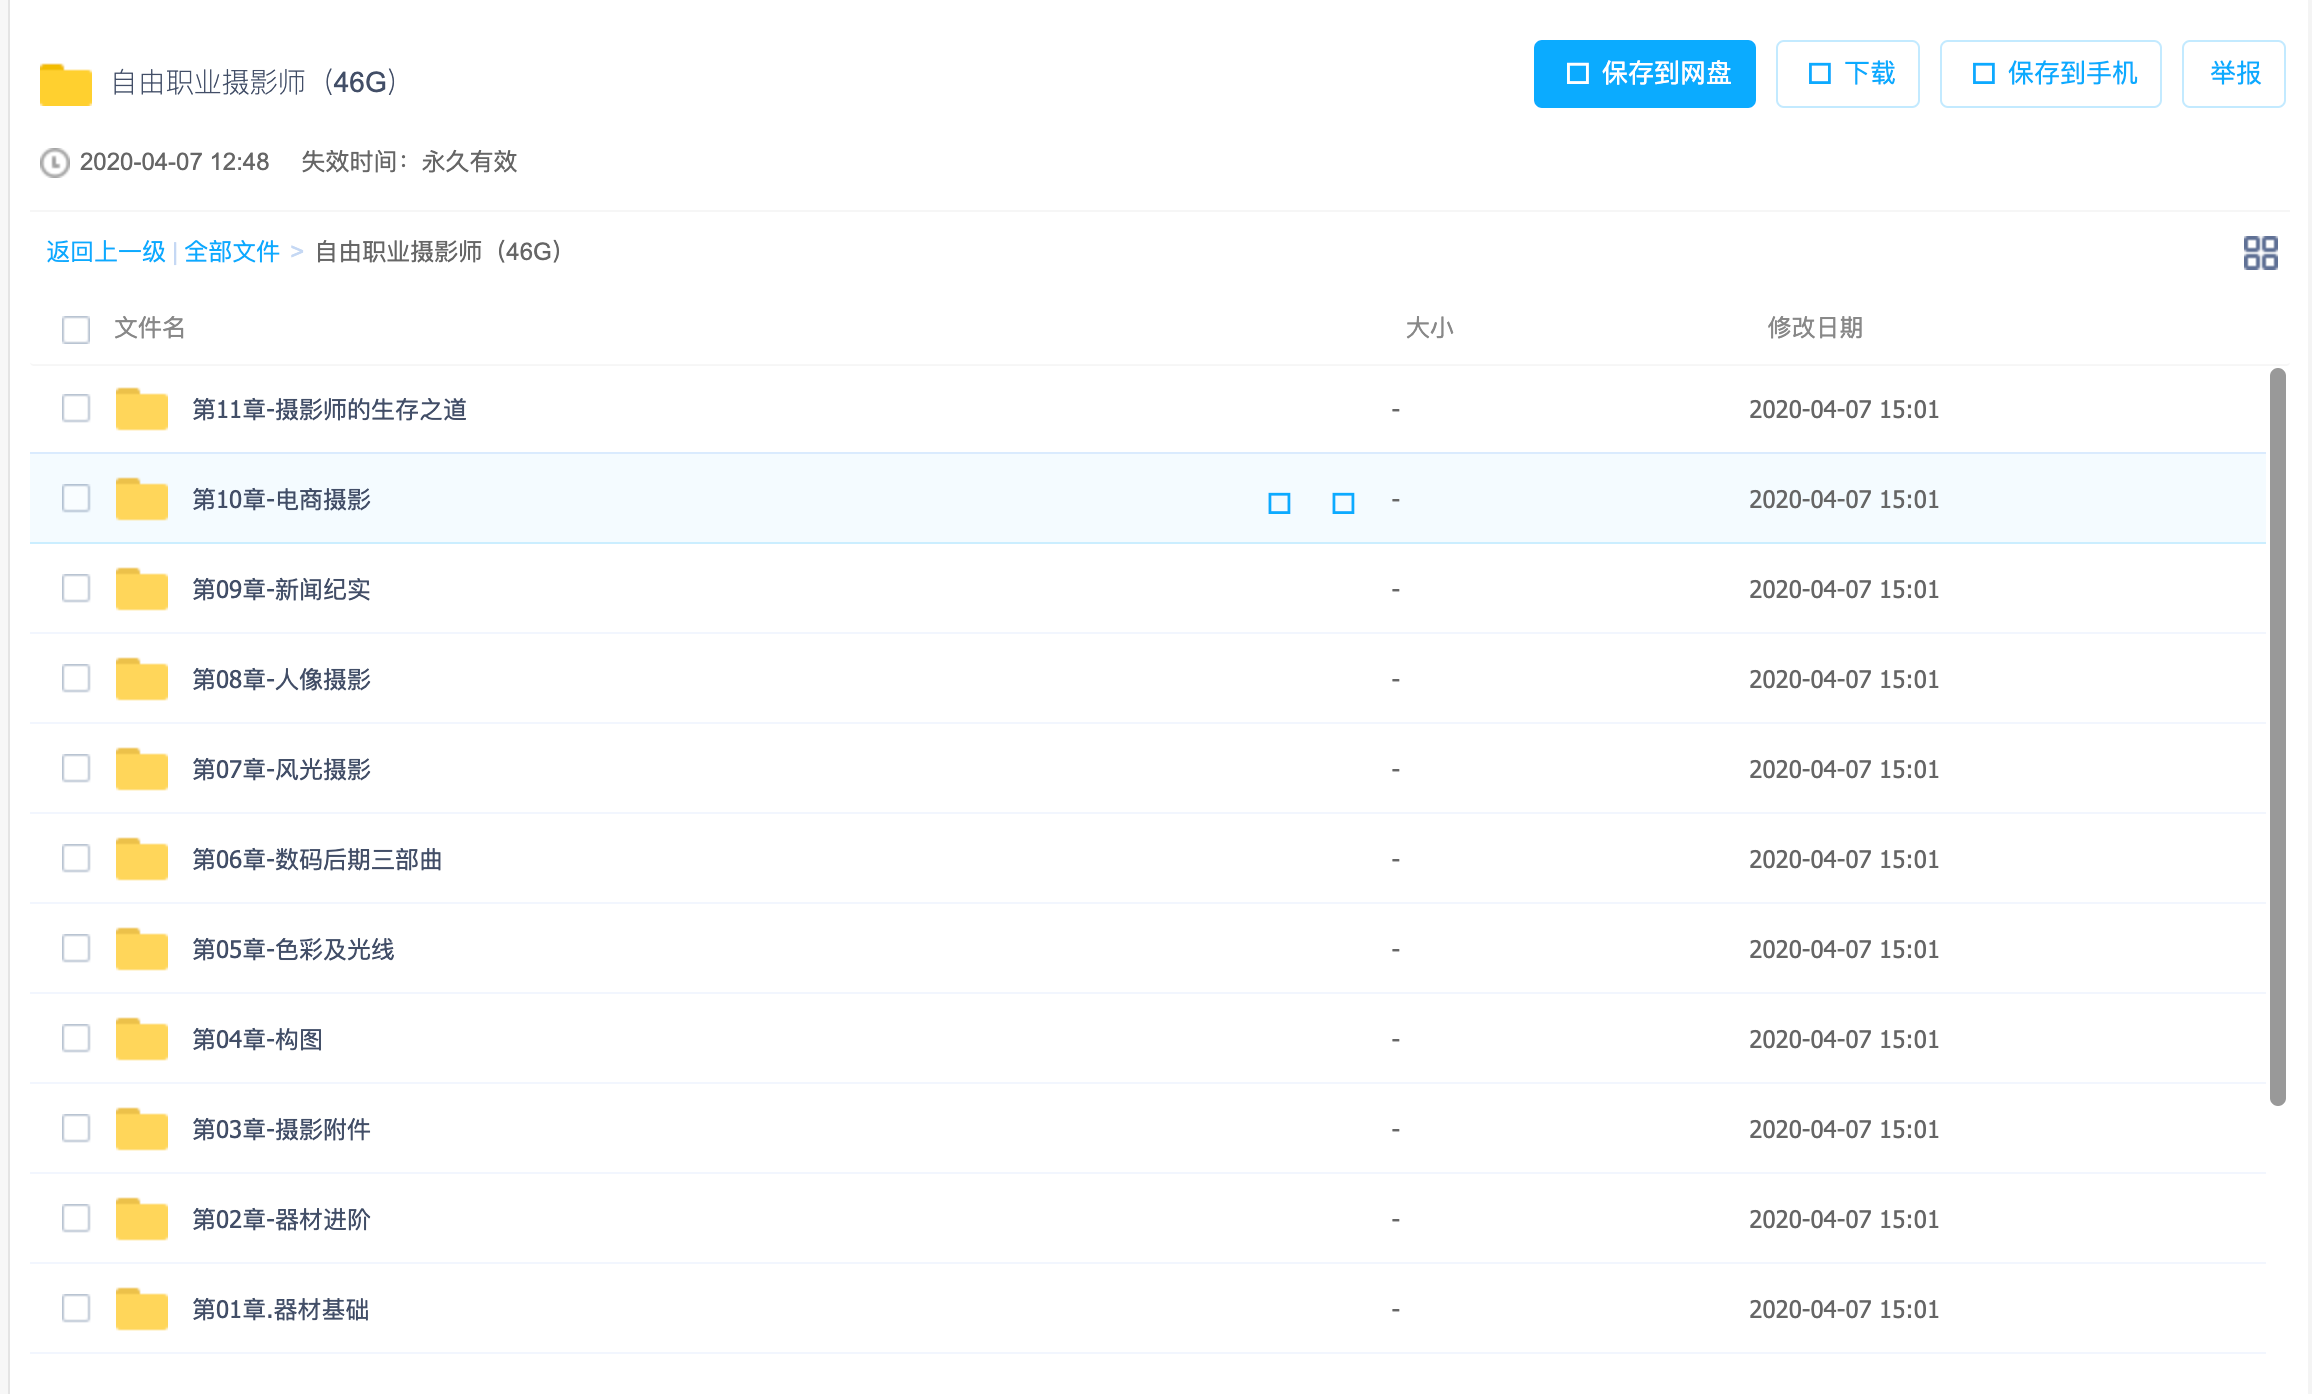This screenshot has width=2312, height=1394.
Task: Select checkbox for 第04章-构图
Action: point(76,1038)
